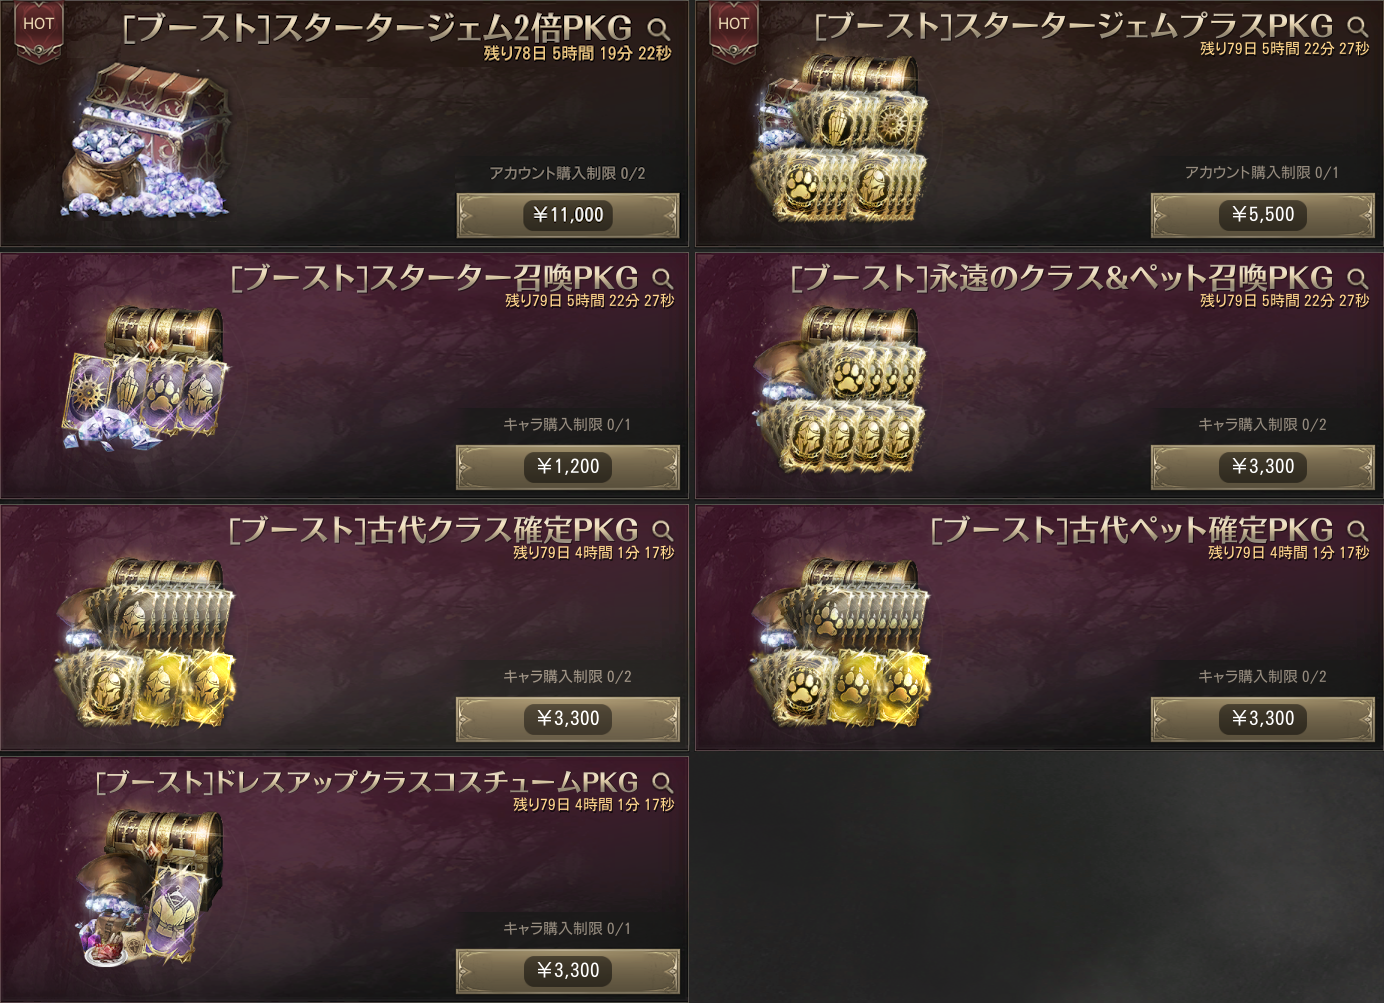Buy 永遠のクラス&ペット召喚PKG for ¥3,300
The height and width of the screenshot is (1003, 1384).
tap(1263, 467)
